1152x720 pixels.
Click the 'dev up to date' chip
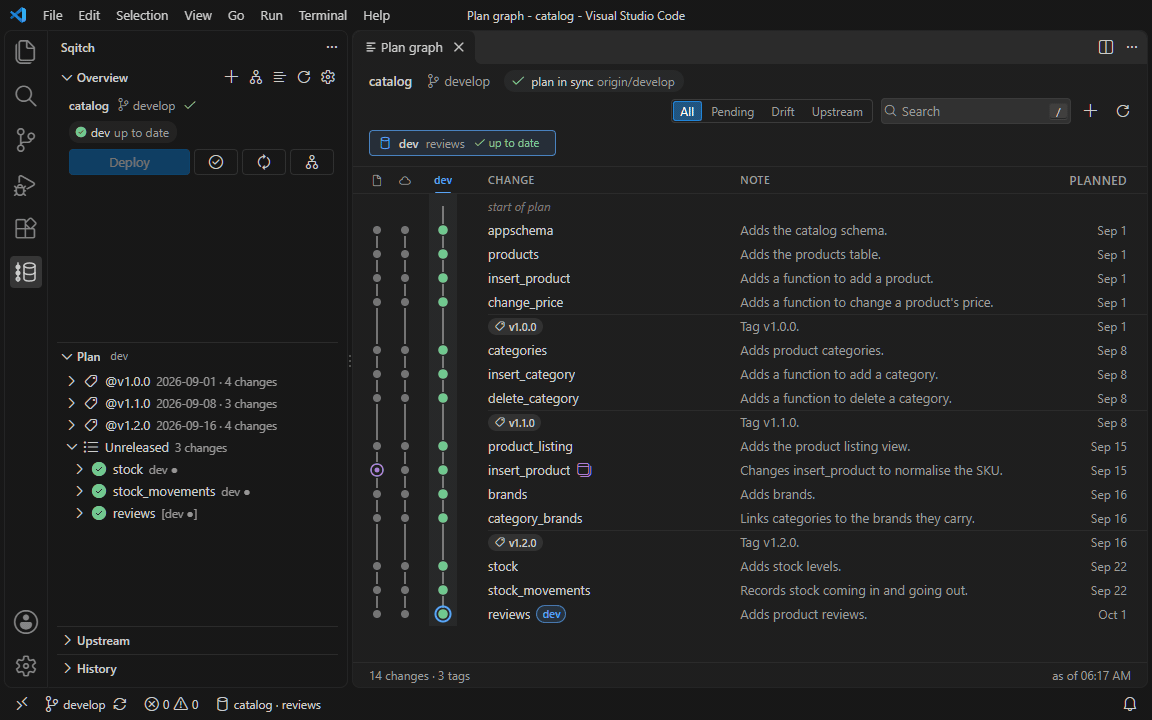coord(123,133)
